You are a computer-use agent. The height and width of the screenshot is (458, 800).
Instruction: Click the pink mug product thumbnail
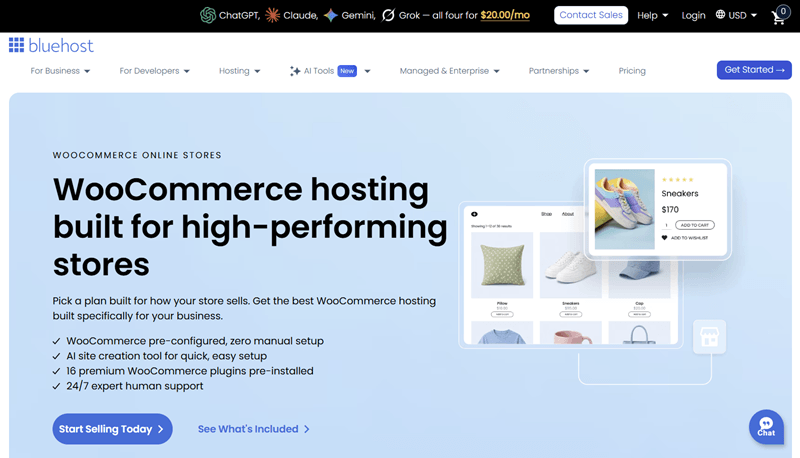pyautogui.click(x=570, y=333)
